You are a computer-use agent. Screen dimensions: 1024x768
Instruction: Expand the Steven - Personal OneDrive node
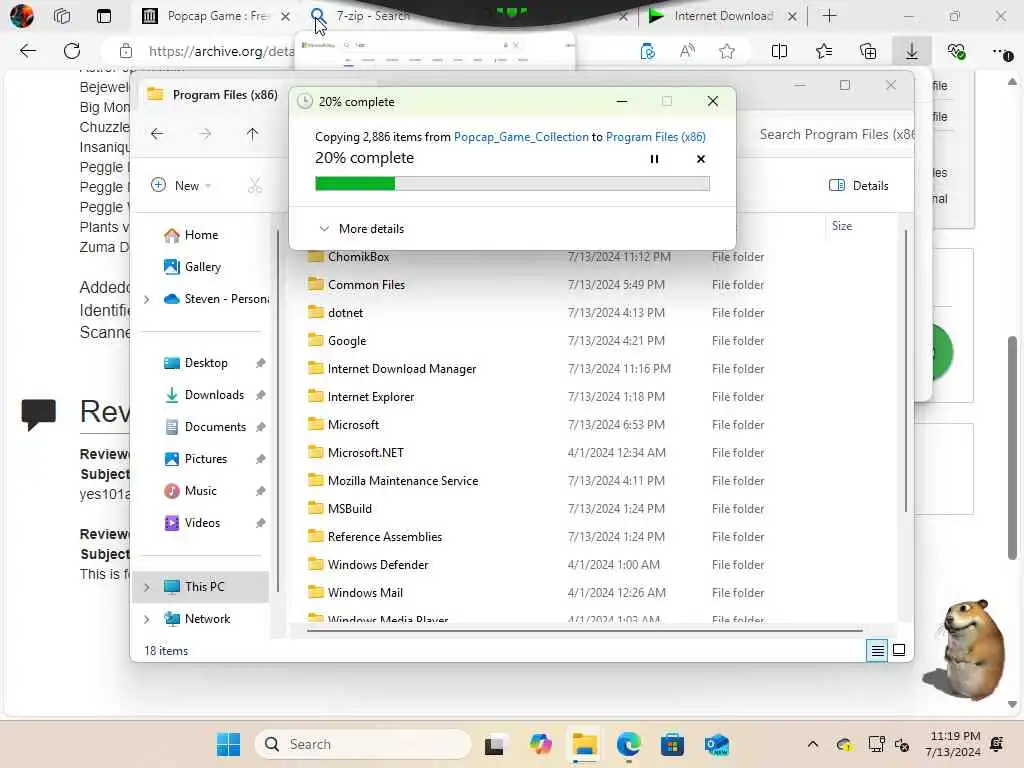tap(147, 299)
